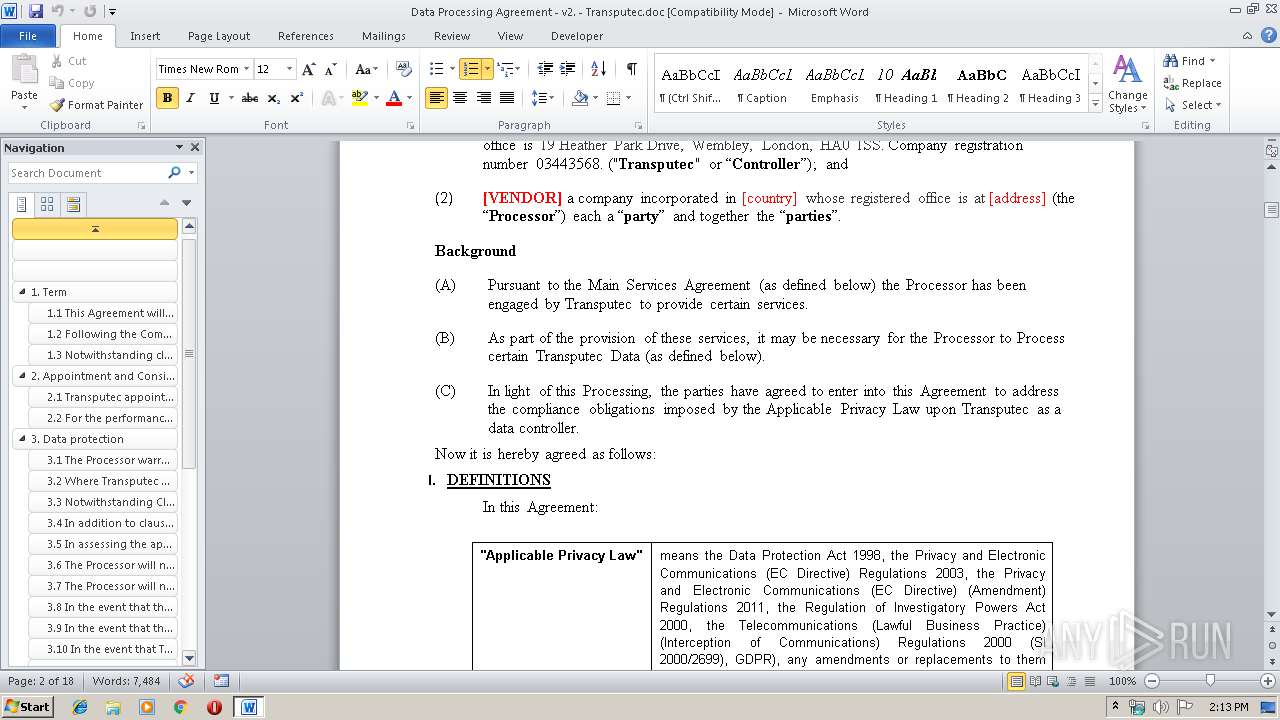Click the Replace button
The height and width of the screenshot is (720, 1280).
click(x=1192, y=83)
